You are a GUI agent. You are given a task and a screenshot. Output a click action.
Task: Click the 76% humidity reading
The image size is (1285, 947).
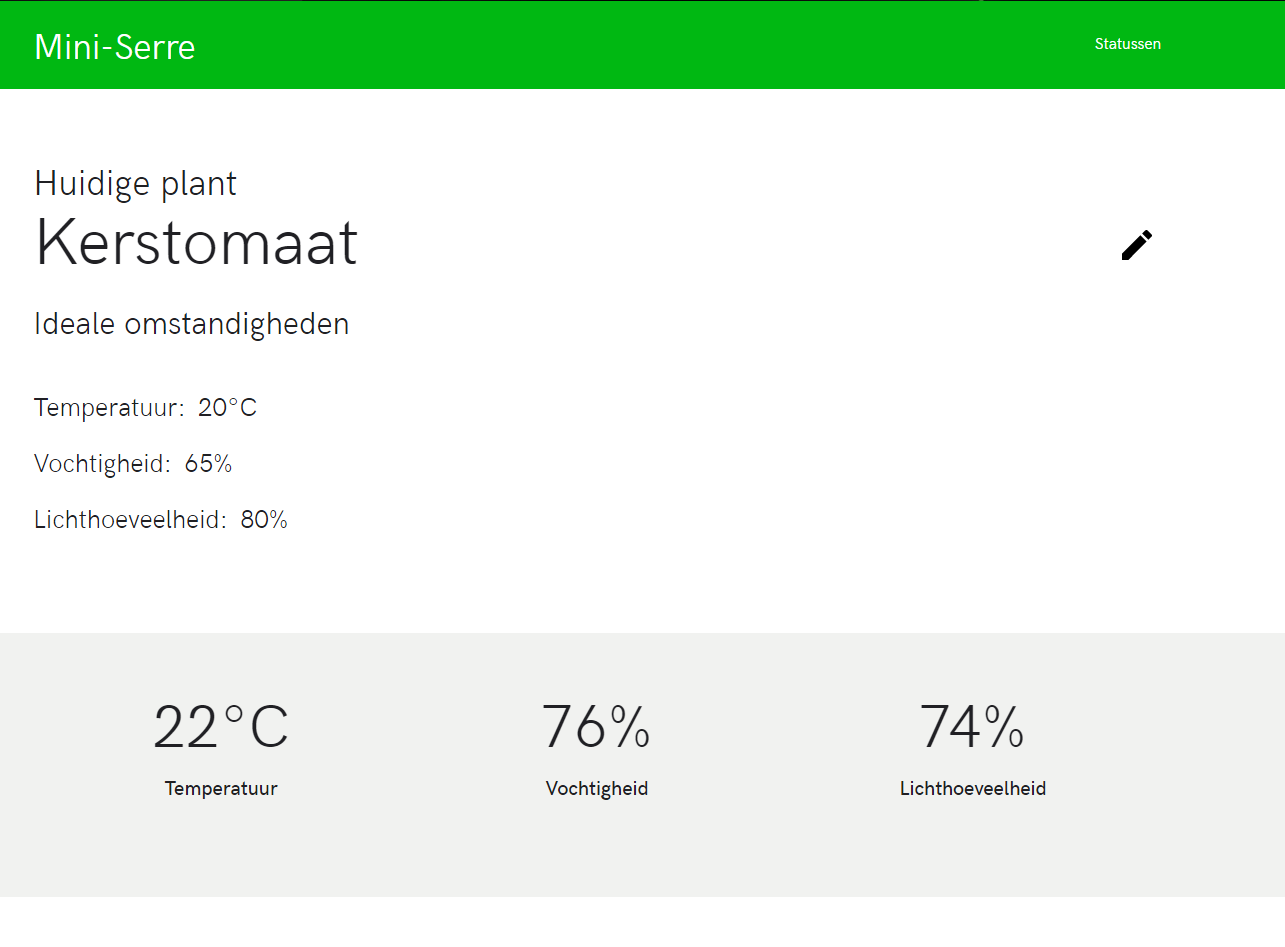coord(596,727)
